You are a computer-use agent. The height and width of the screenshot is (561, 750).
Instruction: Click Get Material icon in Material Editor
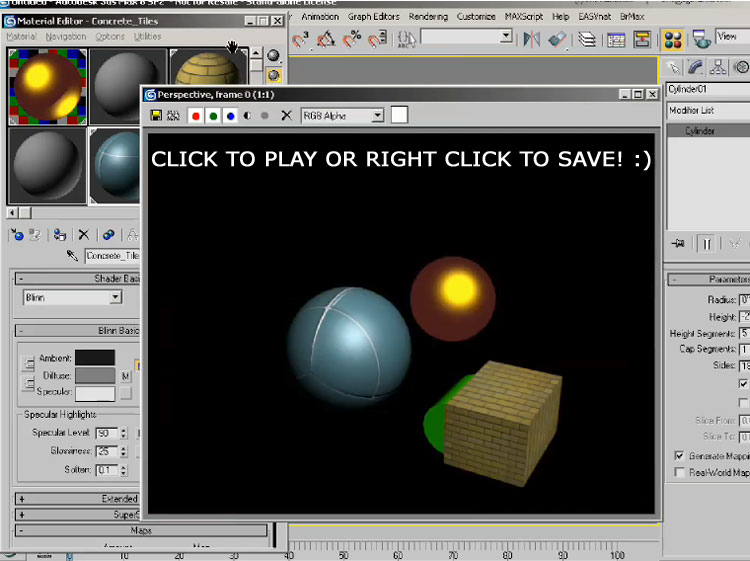pos(16,235)
